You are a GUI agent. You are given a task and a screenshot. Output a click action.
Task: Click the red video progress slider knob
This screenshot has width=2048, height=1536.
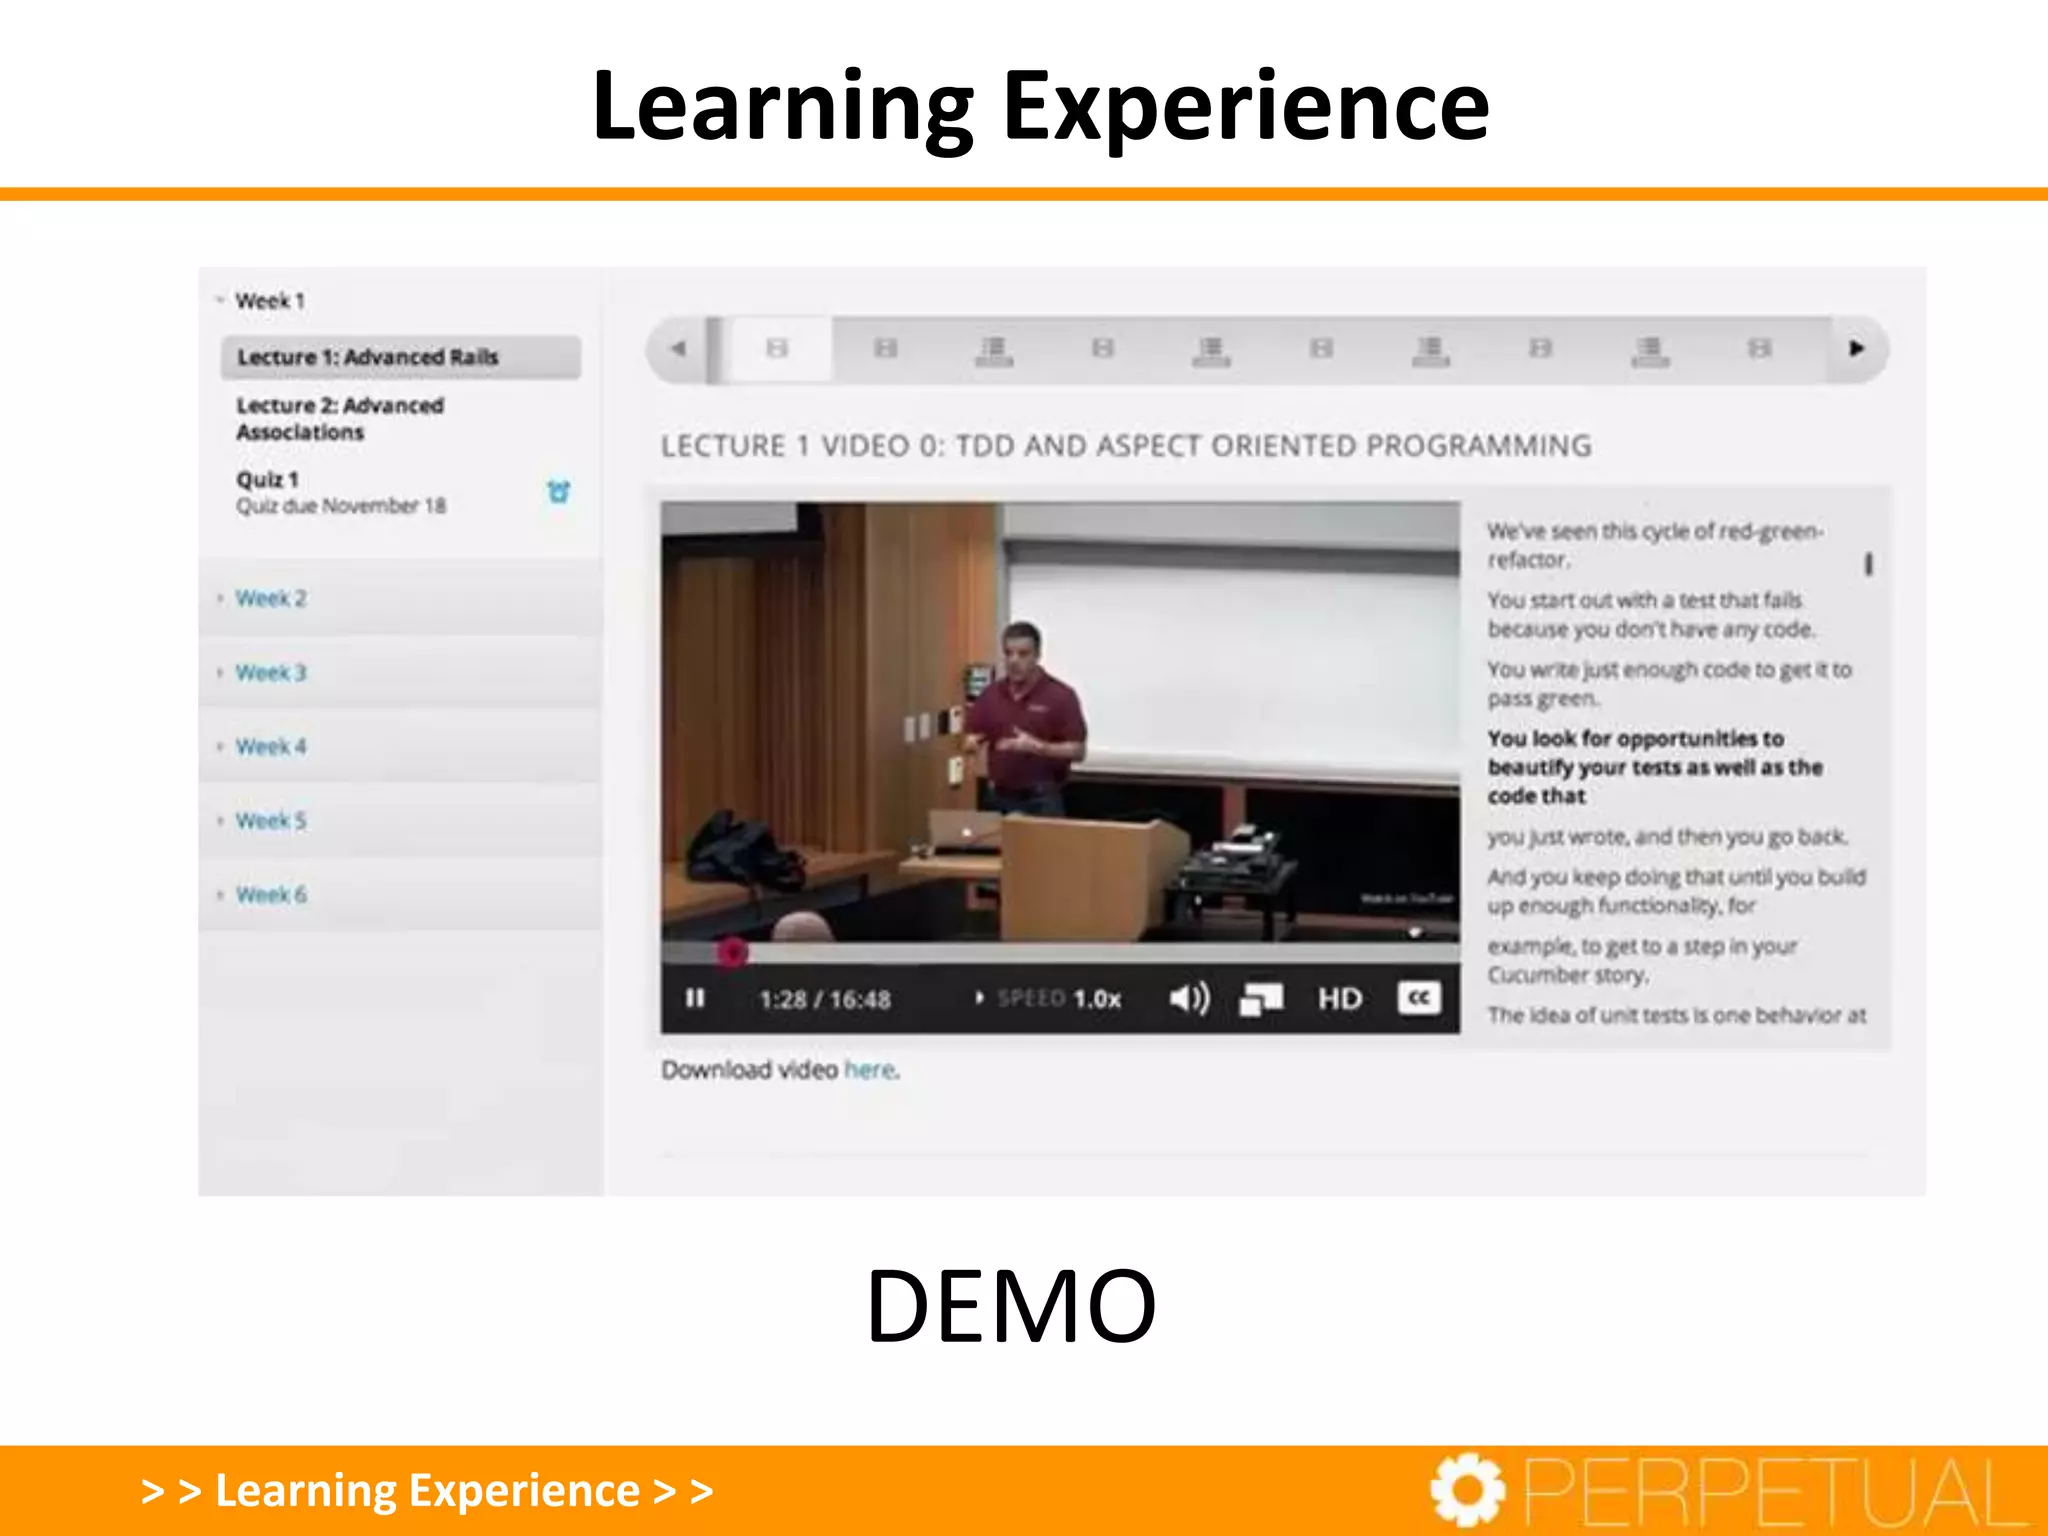[x=732, y=952]
